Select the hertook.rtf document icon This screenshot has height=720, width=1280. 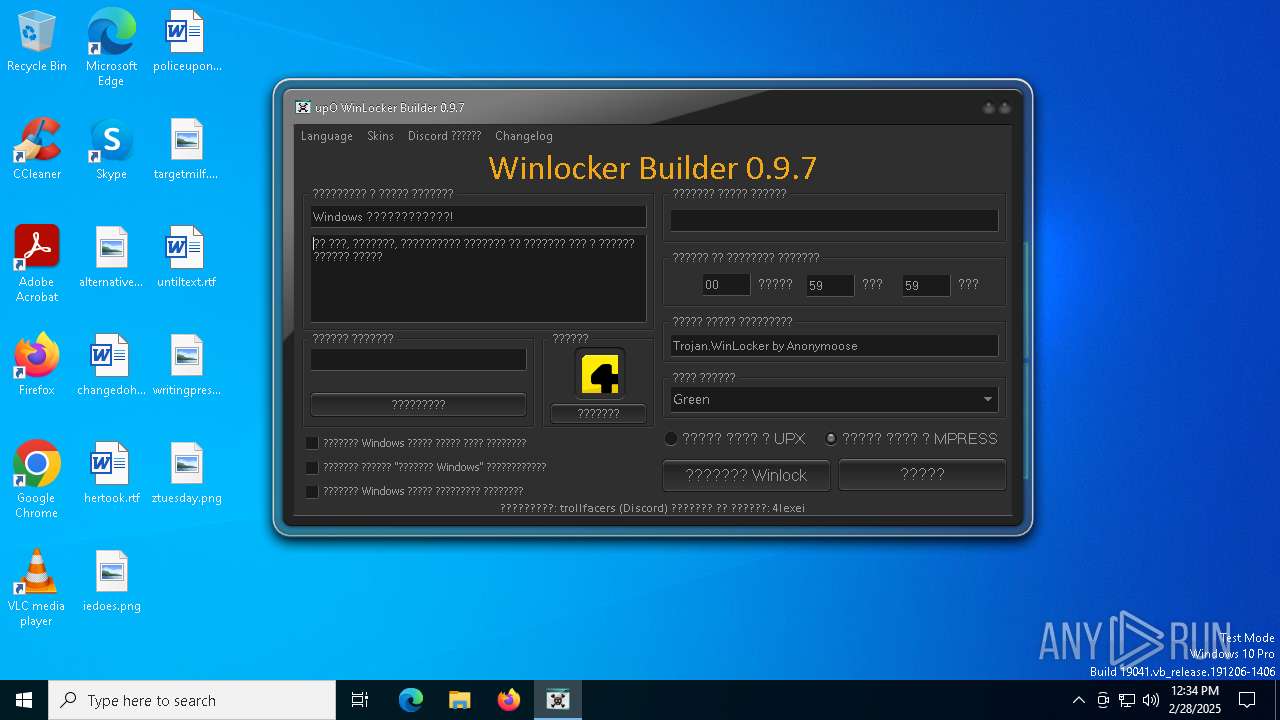coord(111,473)
